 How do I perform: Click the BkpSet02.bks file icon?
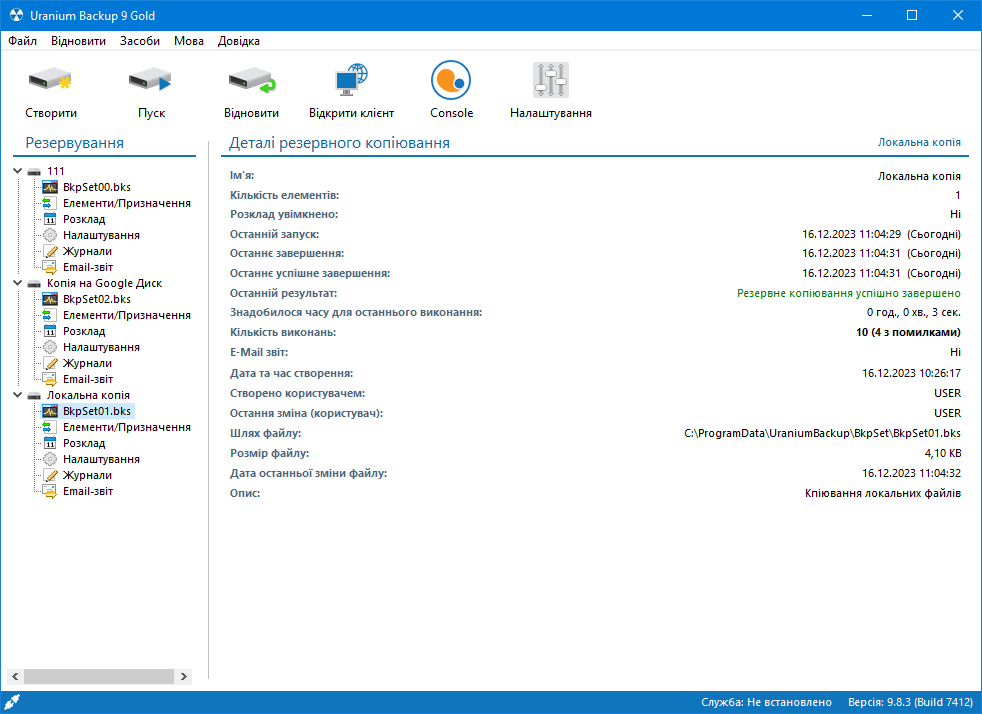(50, 299)
